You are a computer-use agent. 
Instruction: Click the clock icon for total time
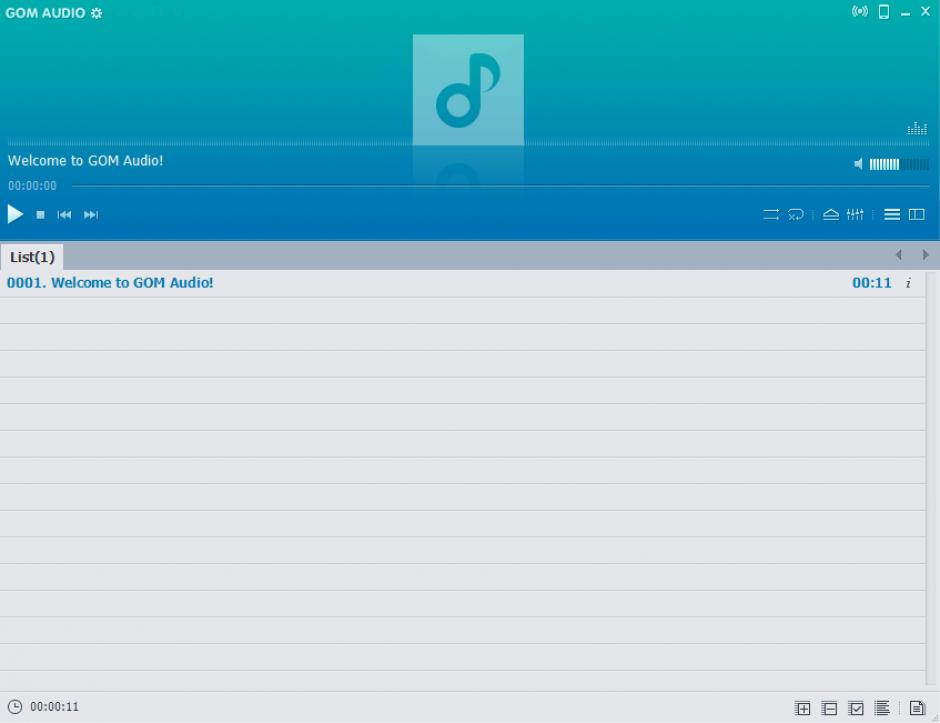point(15,707)
